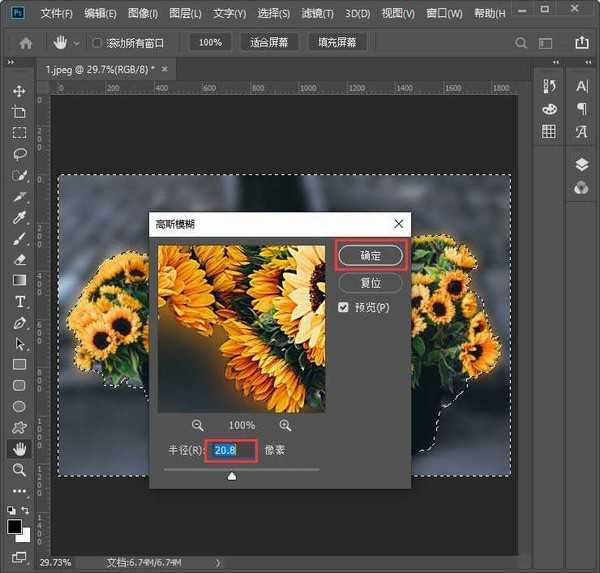Enable 滚动所有窗口 checkbox
The image size is (600, 573).
pyautogui.click(x=97, y=43)
